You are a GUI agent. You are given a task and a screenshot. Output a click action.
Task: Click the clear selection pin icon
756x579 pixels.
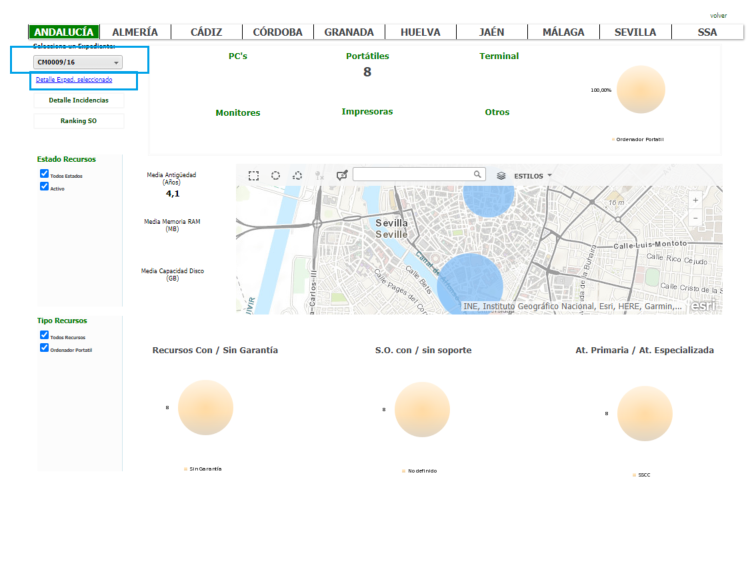point(319,175)
